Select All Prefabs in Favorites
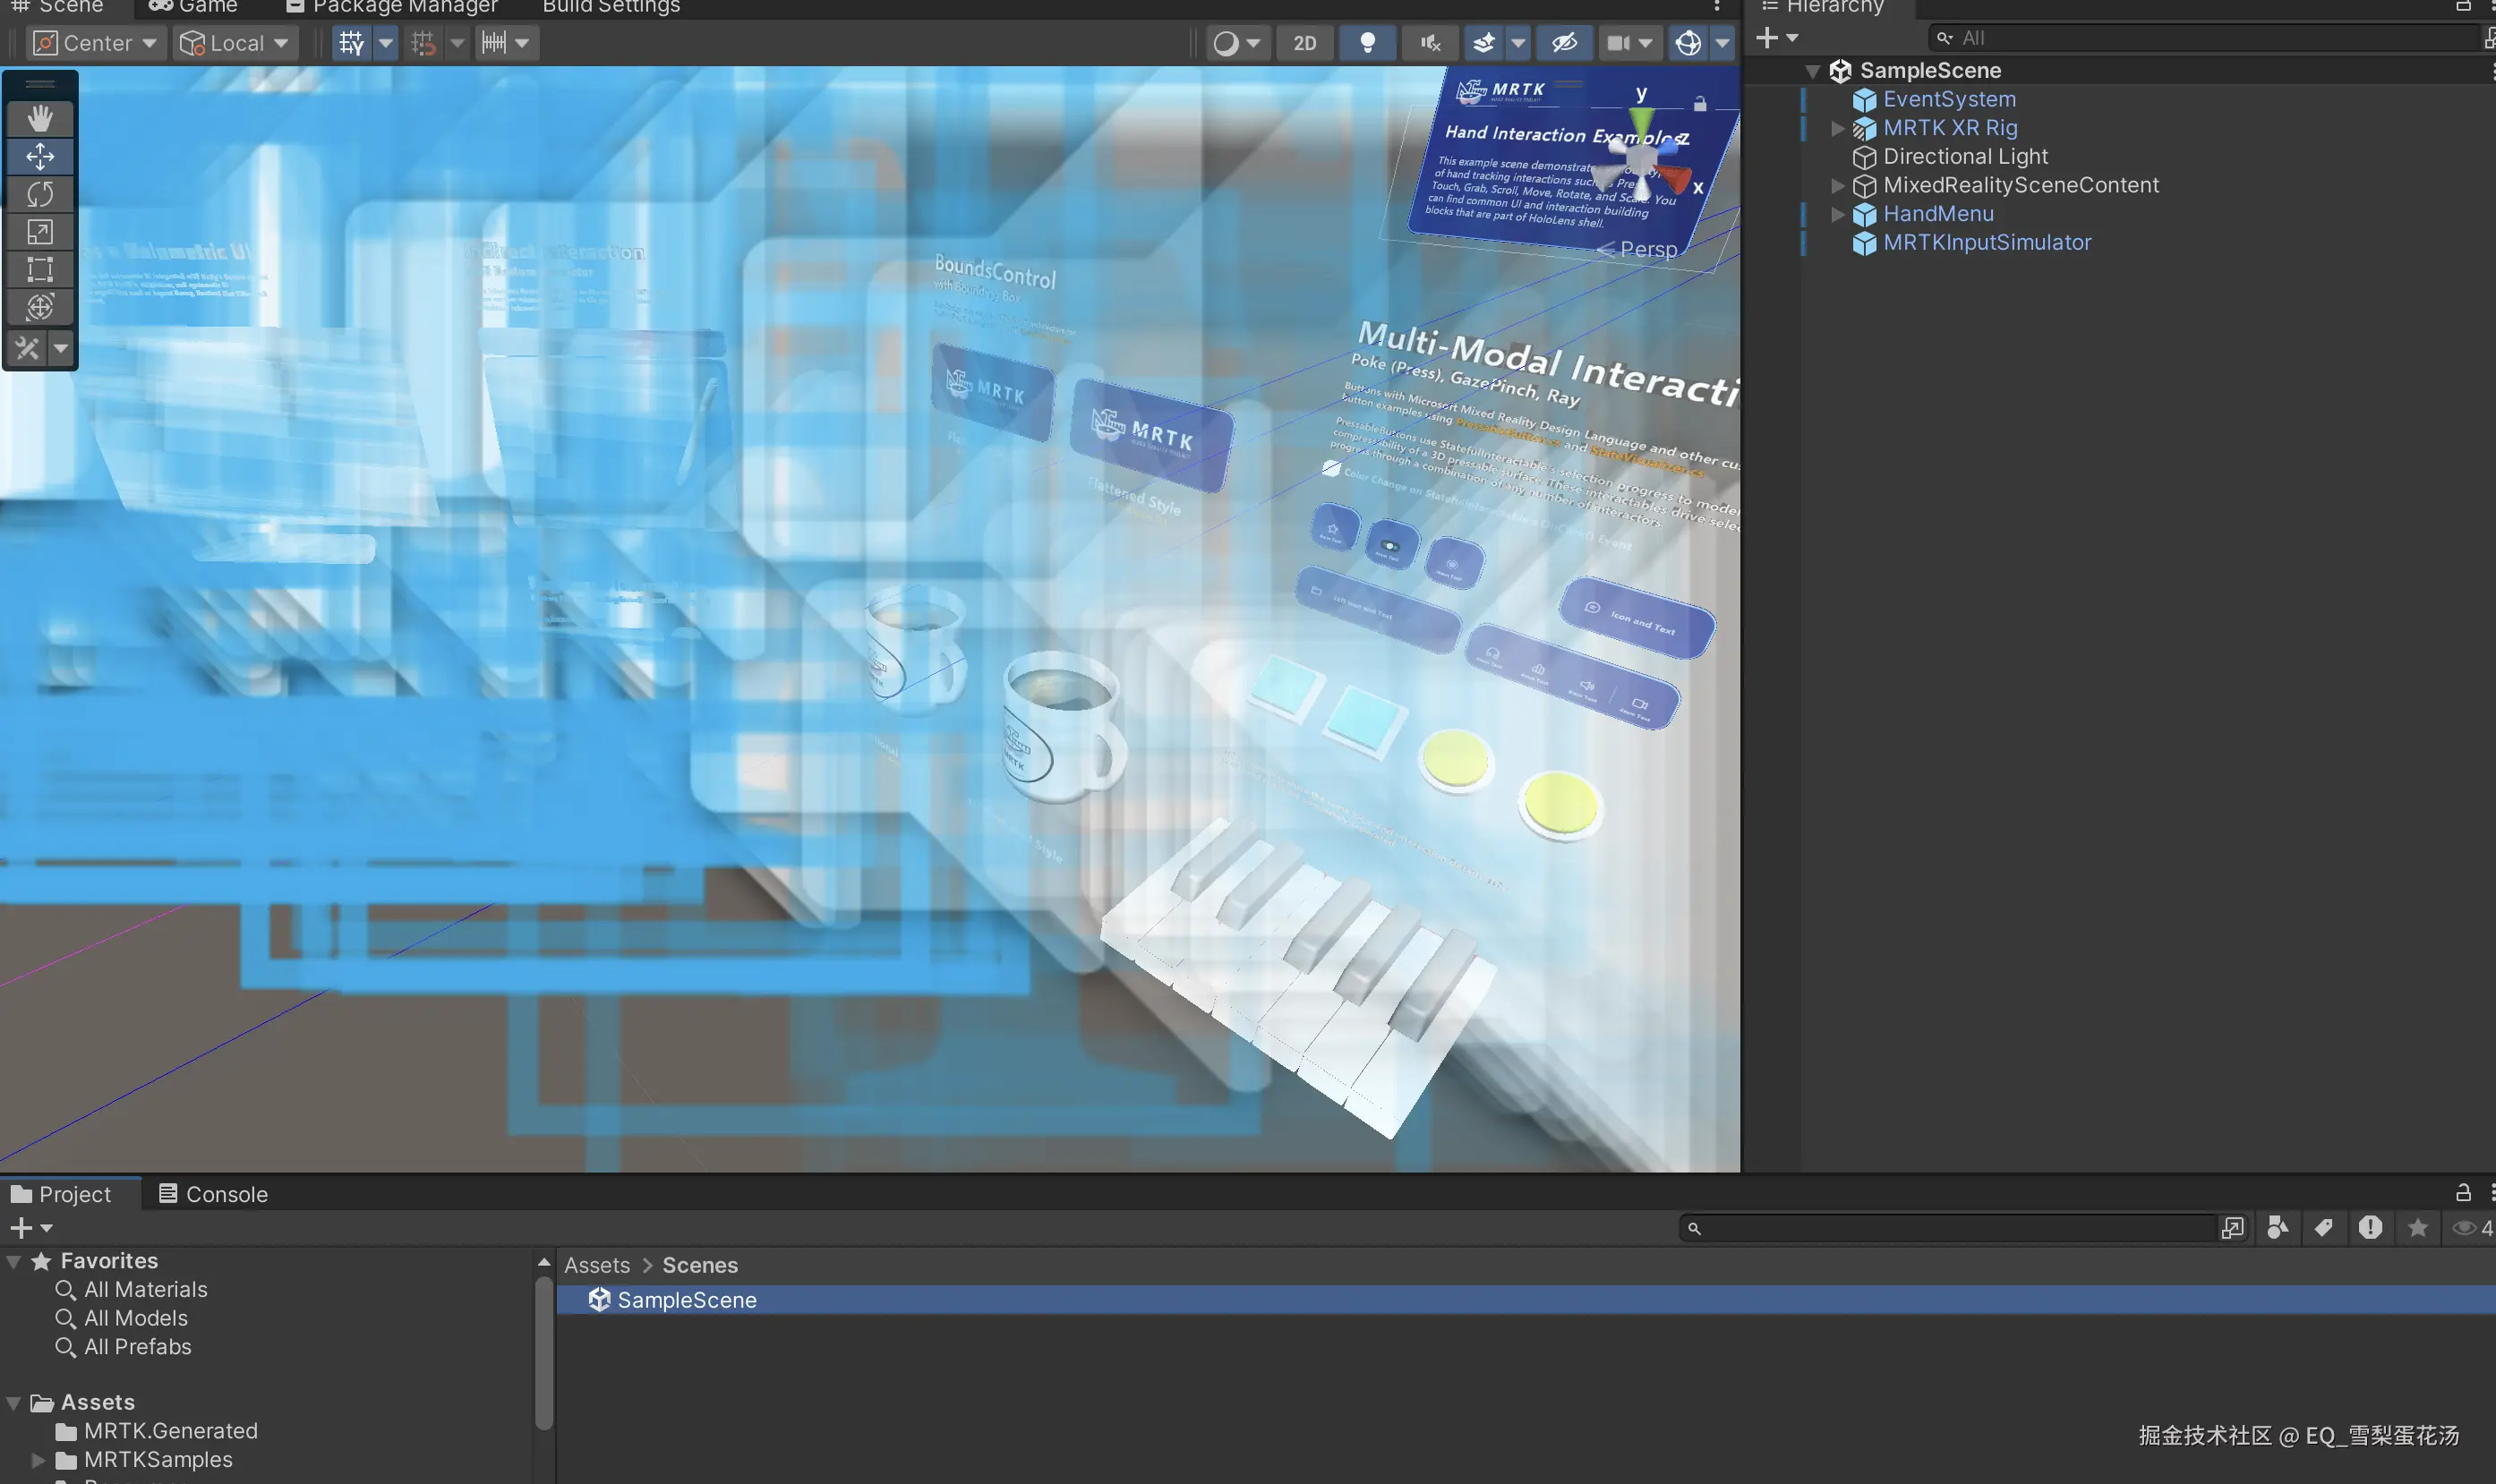This screenshot has height=1484, width=2496. point(137,1347)
